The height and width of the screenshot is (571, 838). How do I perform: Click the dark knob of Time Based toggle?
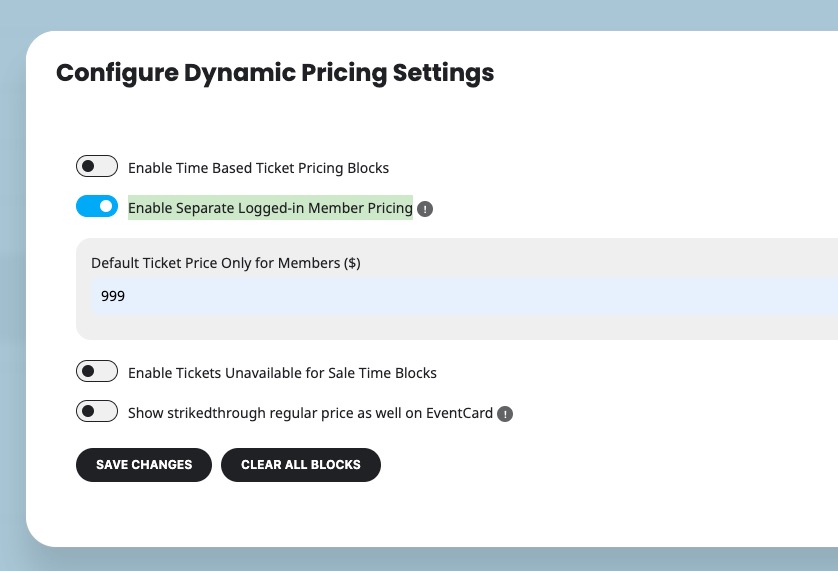click(x=88, y=166)
